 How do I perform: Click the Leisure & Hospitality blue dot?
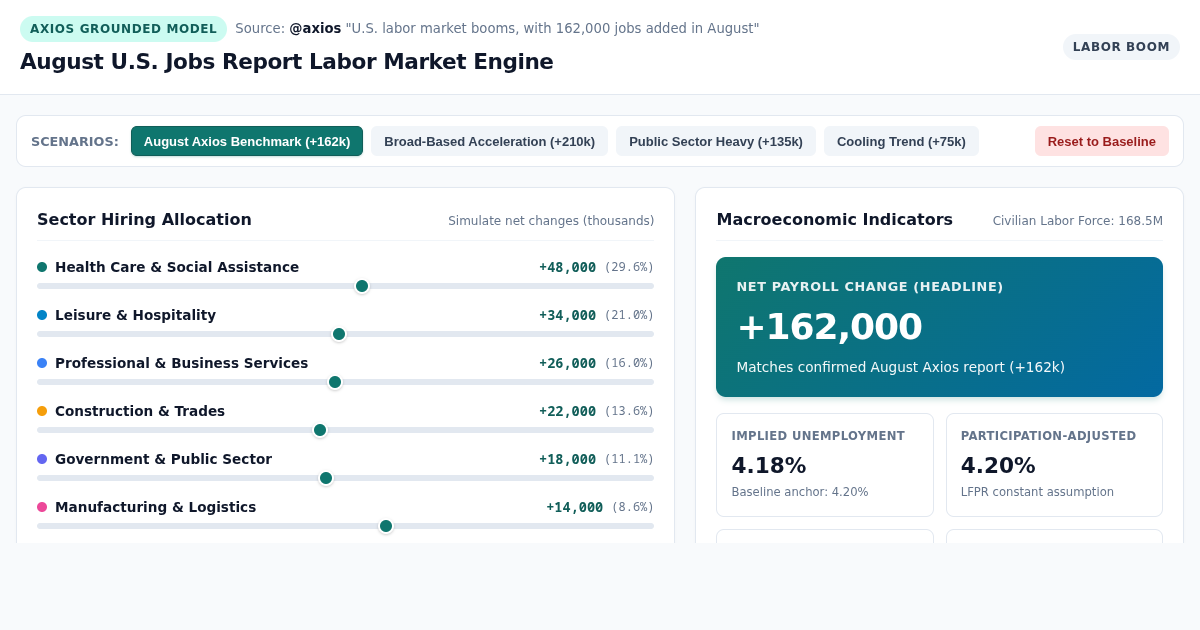click(42, 315)
